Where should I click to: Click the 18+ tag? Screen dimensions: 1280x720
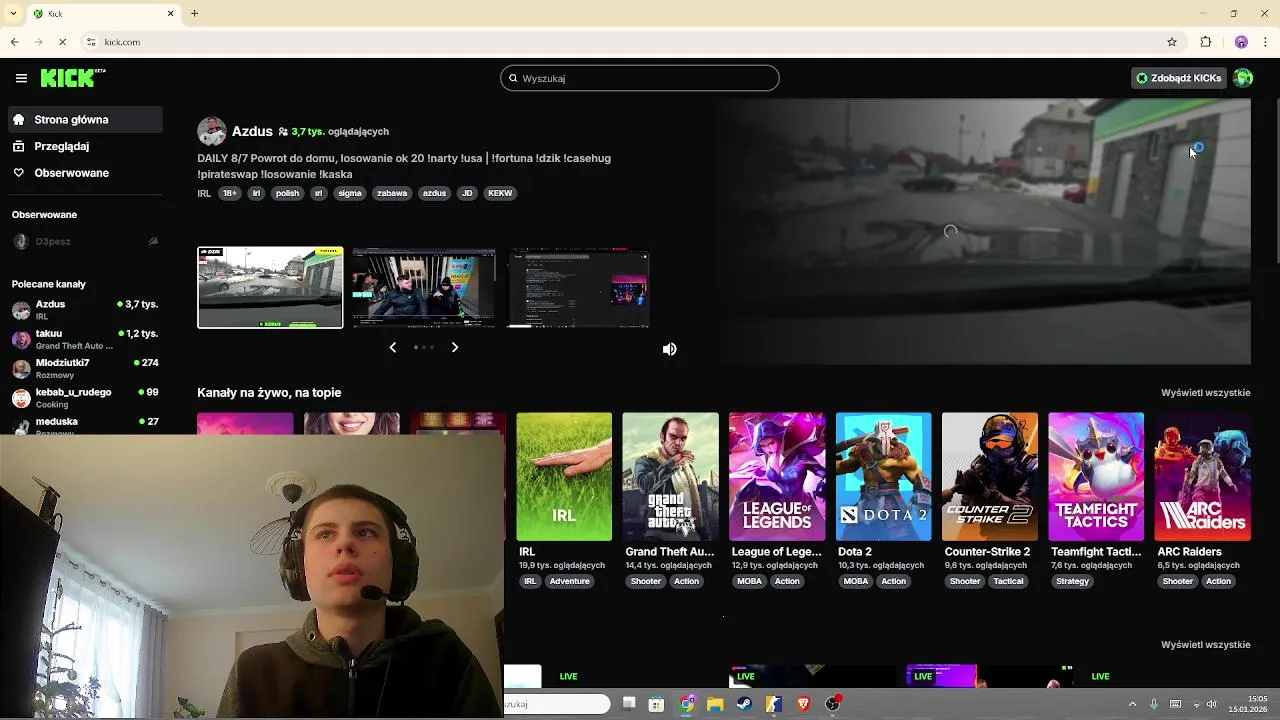230,193
